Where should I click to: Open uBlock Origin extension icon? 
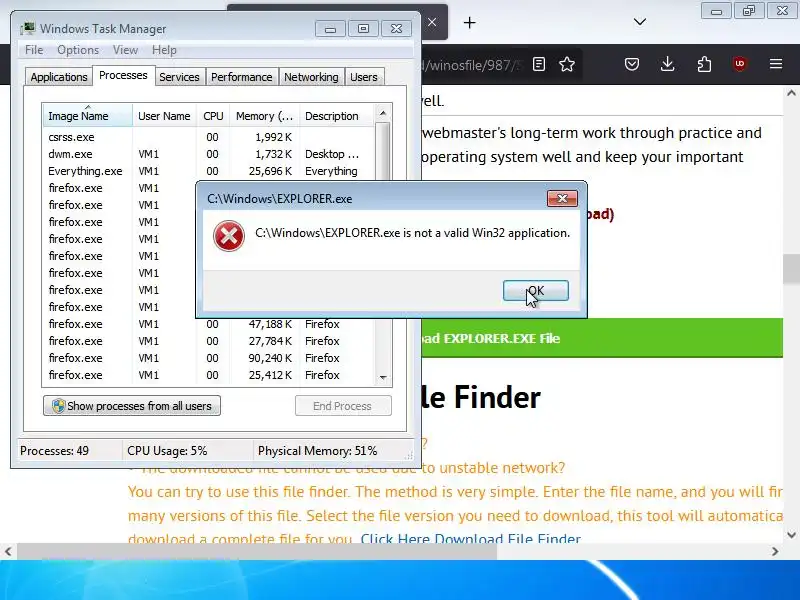(740, 64)
